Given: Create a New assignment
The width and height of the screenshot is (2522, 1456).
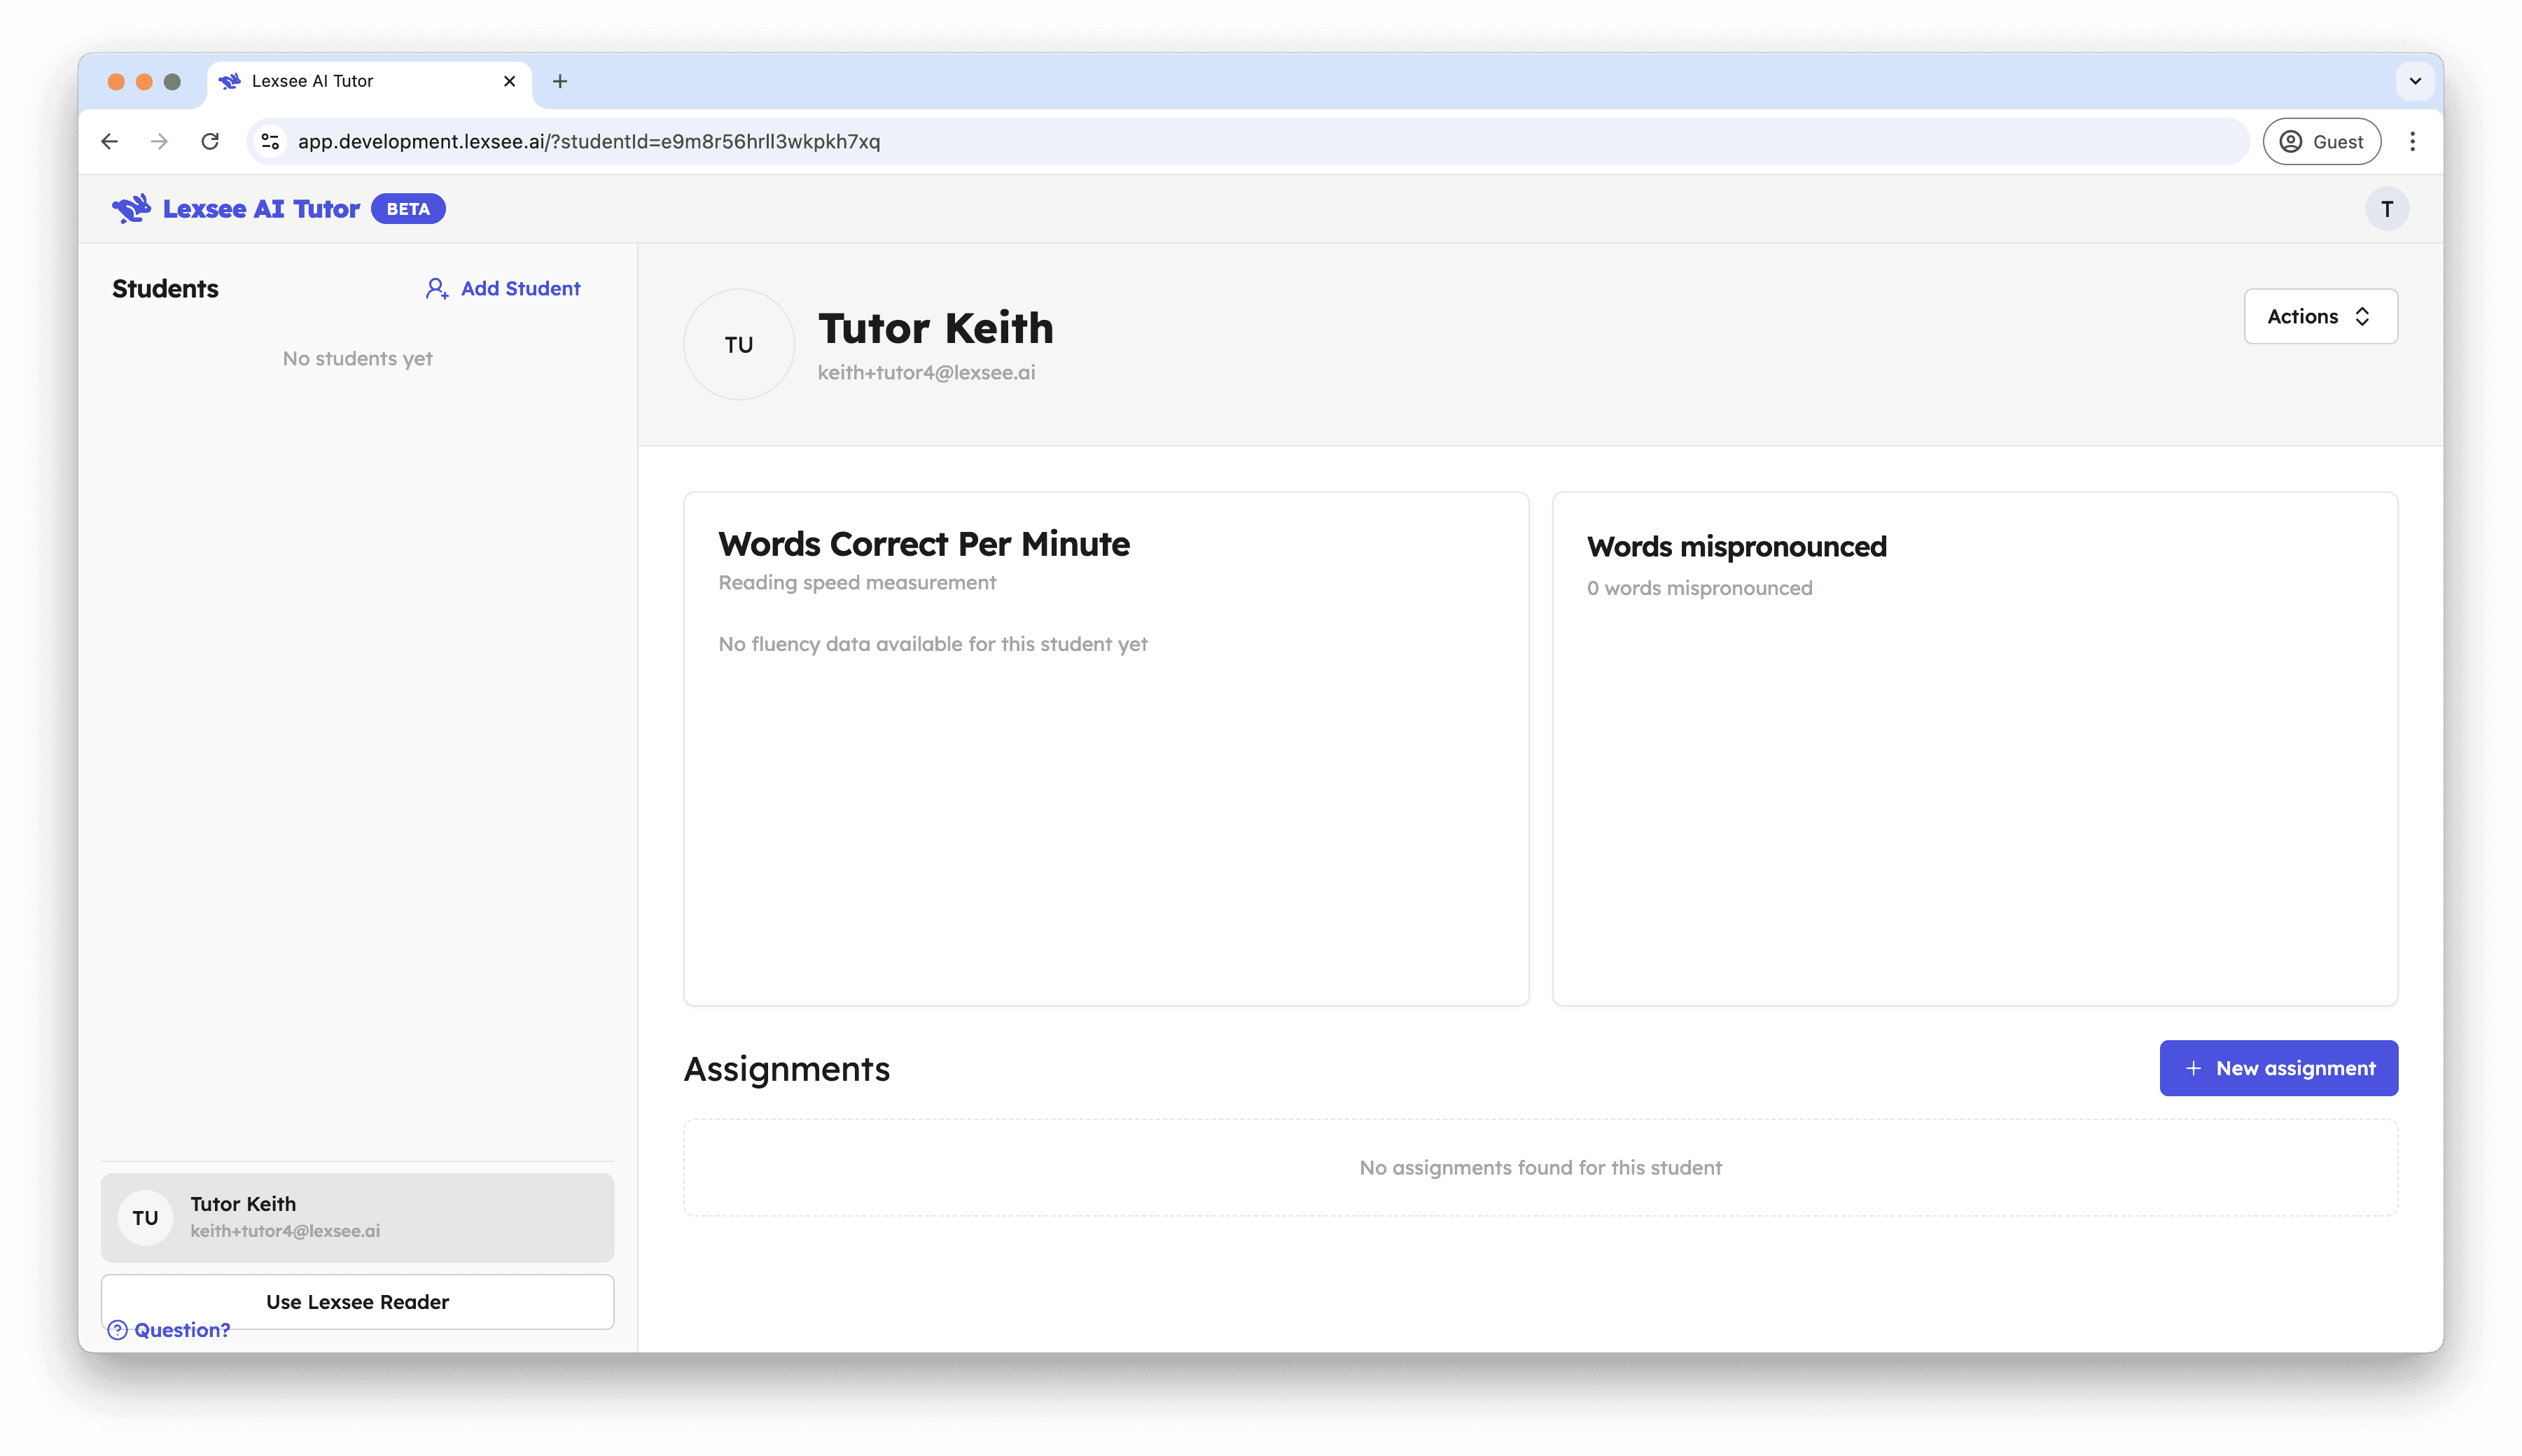Looking at the screenshot, I should click(x=2278, y=1067).
